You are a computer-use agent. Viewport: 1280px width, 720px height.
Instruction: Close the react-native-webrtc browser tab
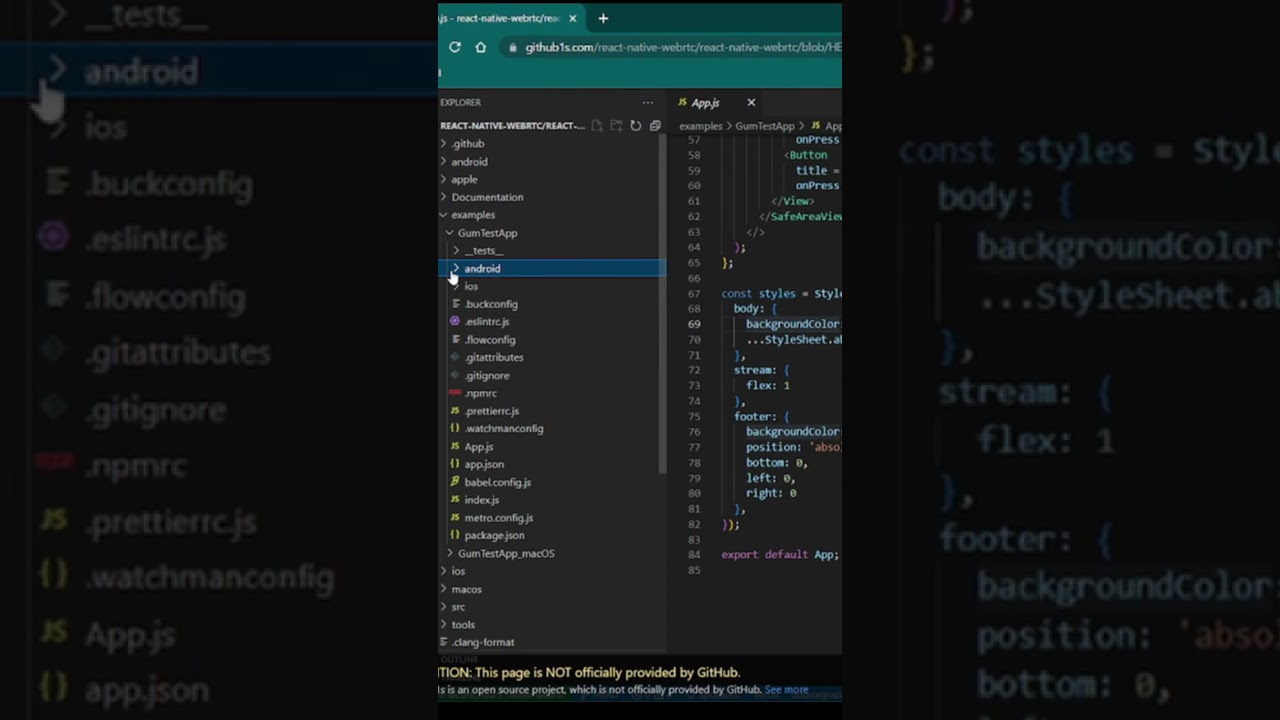[x=573, y=18]
